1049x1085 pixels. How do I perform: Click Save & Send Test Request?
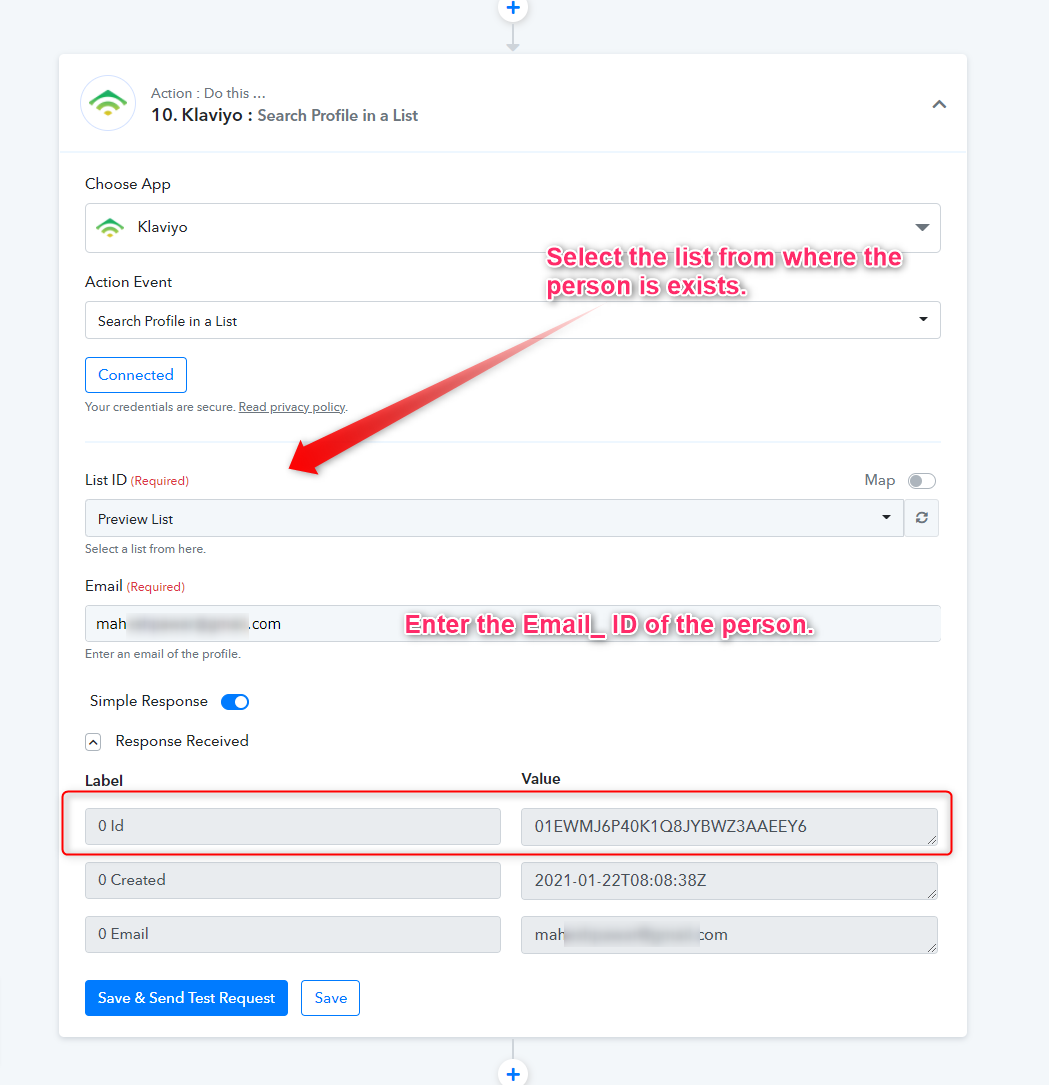coord(186,998)
